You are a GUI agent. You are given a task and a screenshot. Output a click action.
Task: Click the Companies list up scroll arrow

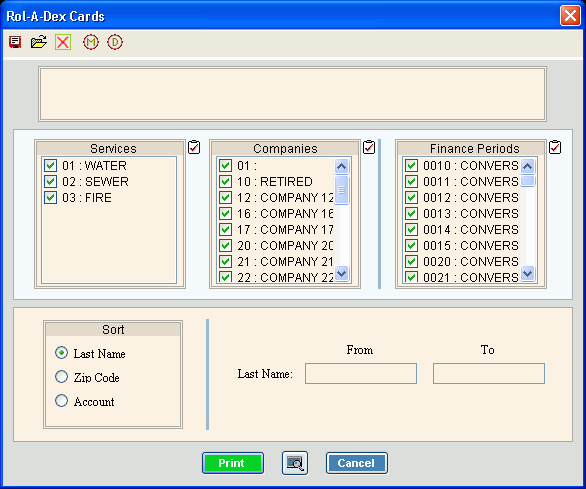click(x=342, y=166)
